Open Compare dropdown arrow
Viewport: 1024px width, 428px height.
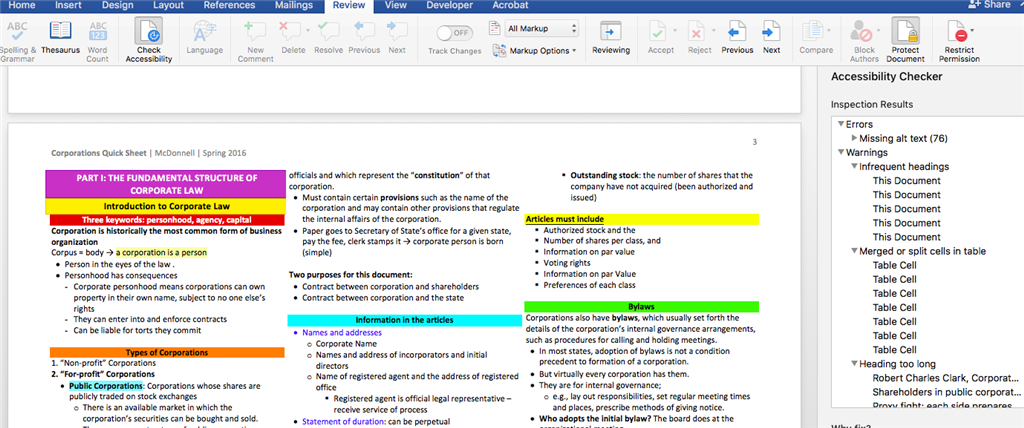coord(829,30)
